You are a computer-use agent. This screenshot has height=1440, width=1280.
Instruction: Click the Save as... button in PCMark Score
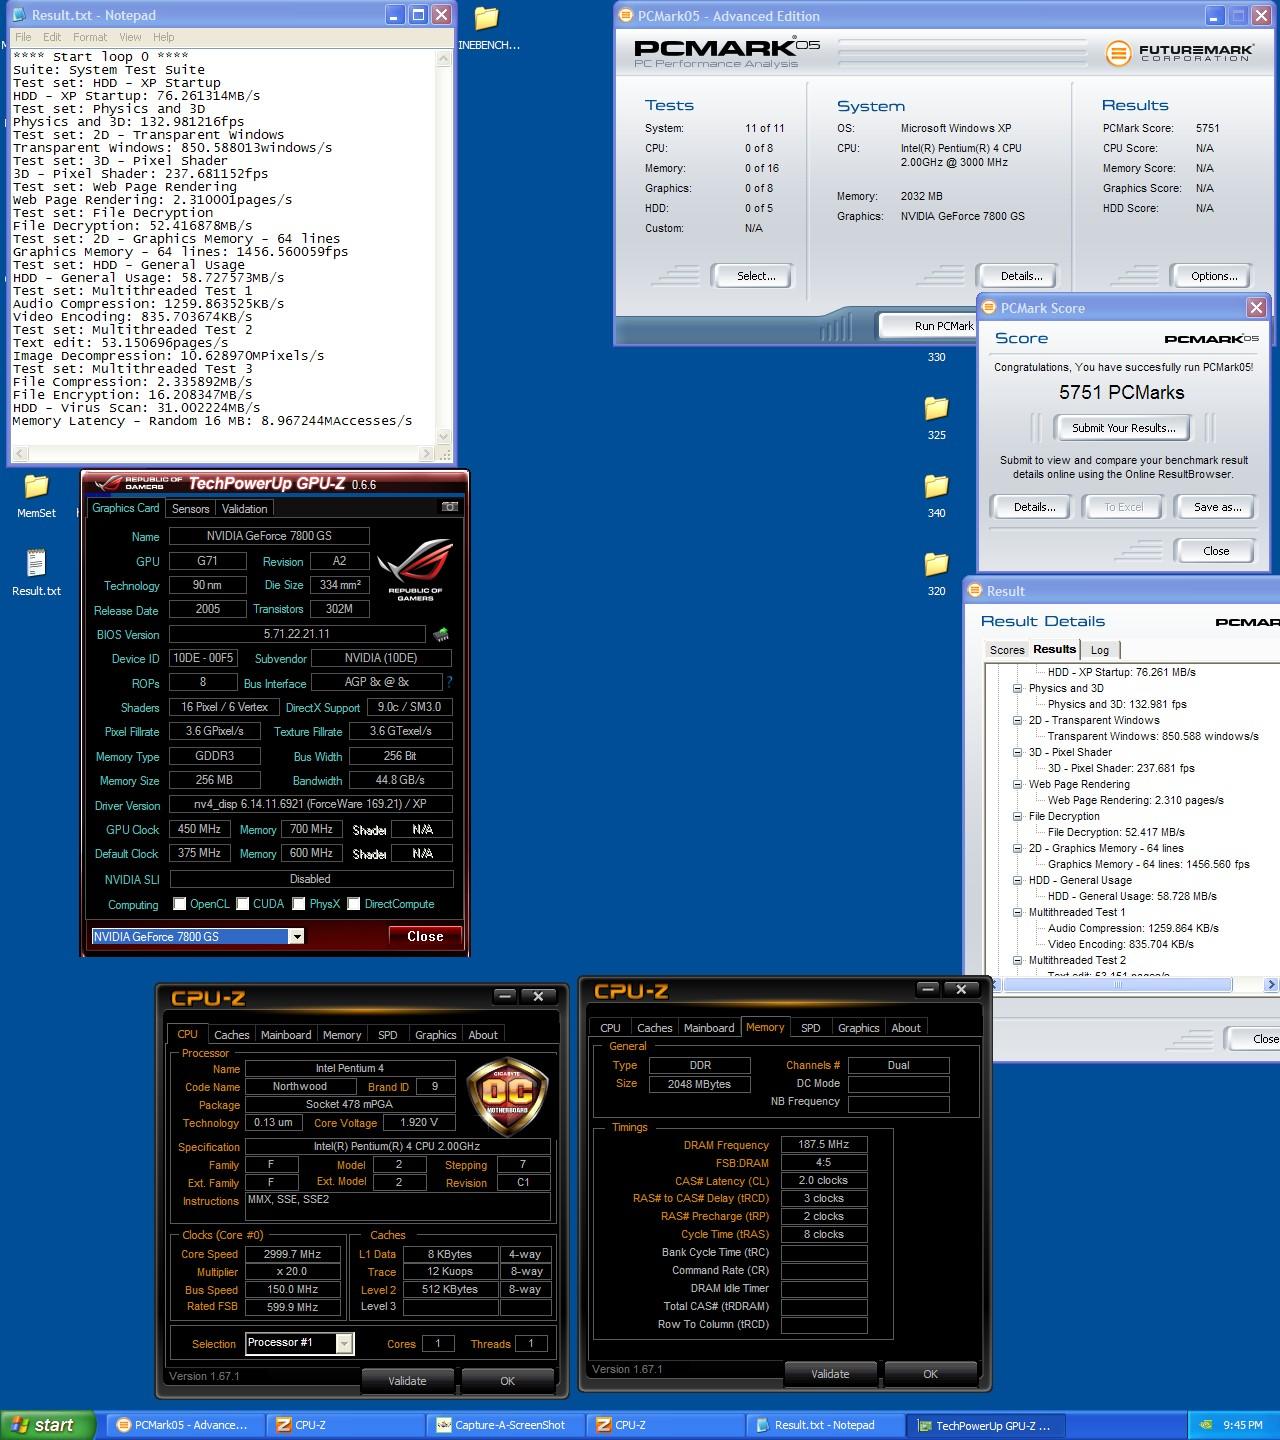point(1217,507)
